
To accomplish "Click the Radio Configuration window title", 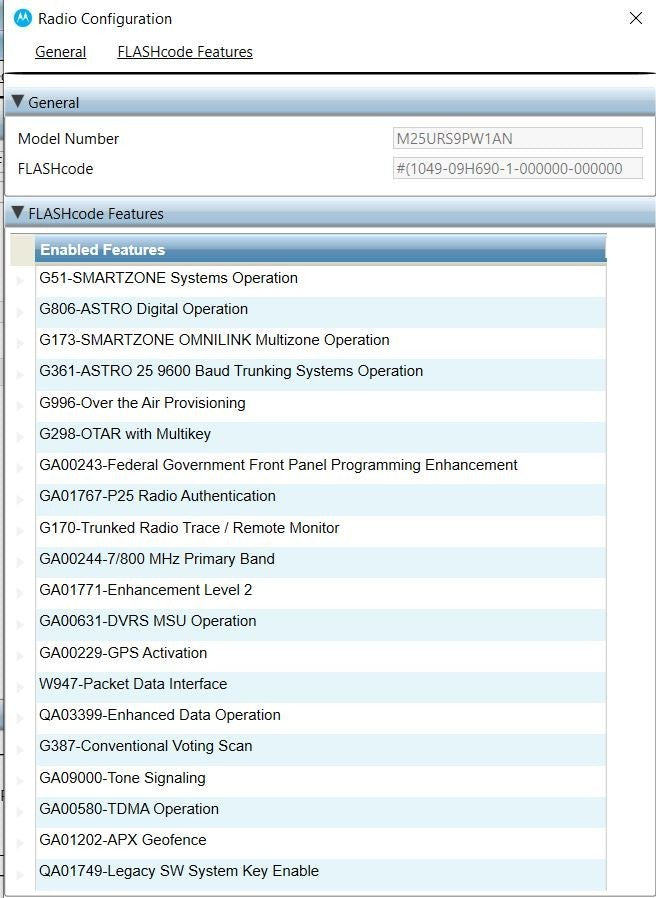I will click(105, 19).
